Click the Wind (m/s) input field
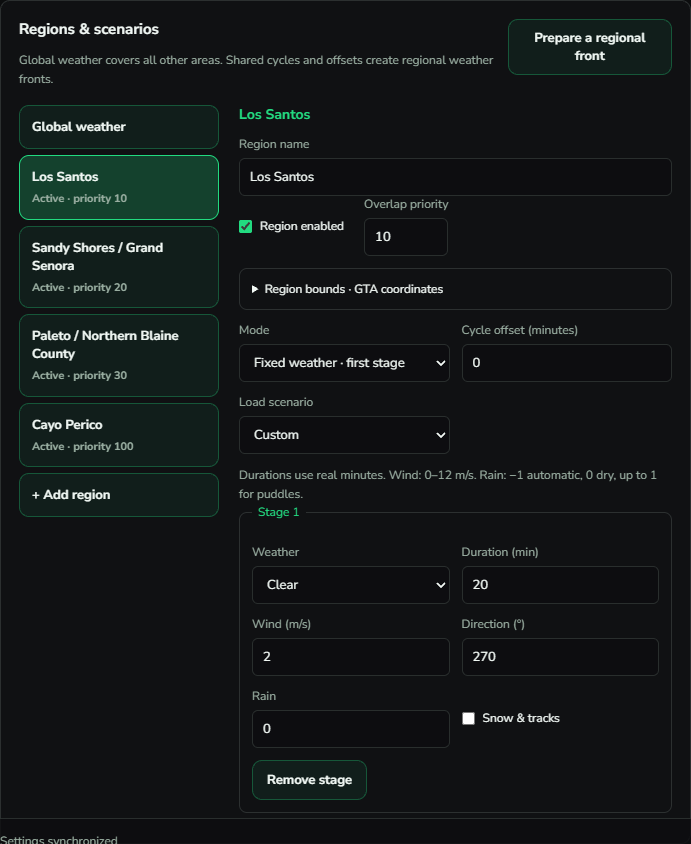Image resolution: width=691 pixels, height=844 pixels. click(350, 657)
